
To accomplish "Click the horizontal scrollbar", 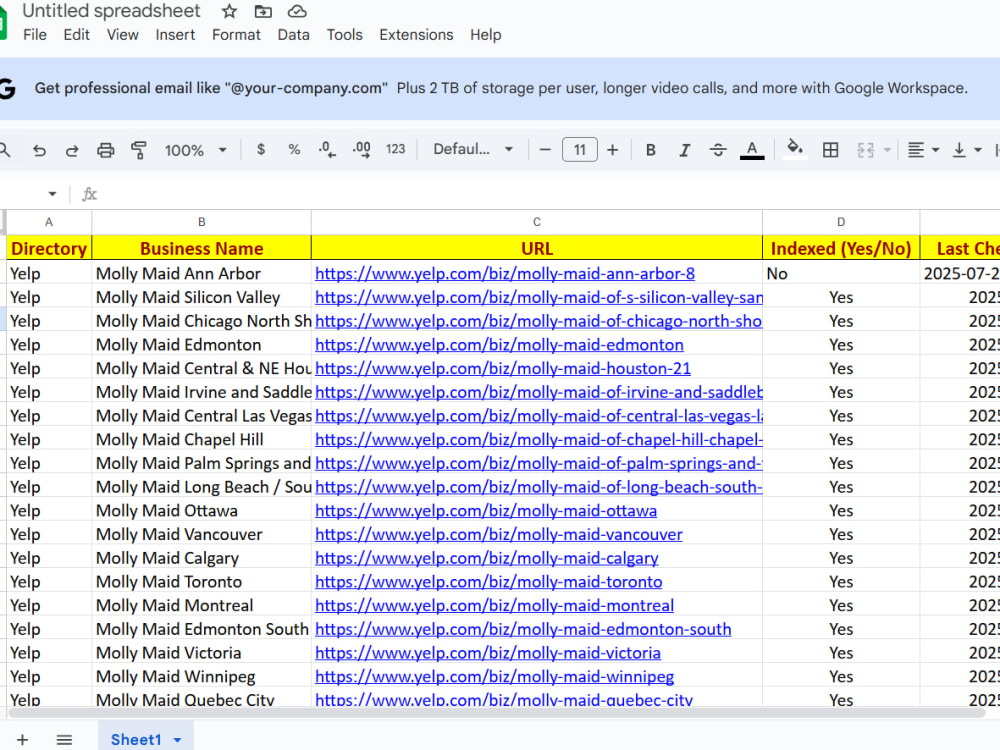I will [x=497, y=712].
